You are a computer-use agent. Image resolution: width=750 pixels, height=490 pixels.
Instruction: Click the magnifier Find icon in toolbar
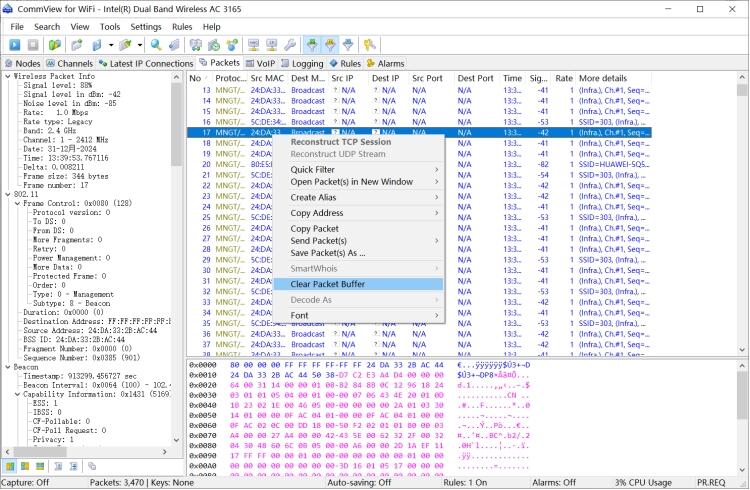click(156, 45)
